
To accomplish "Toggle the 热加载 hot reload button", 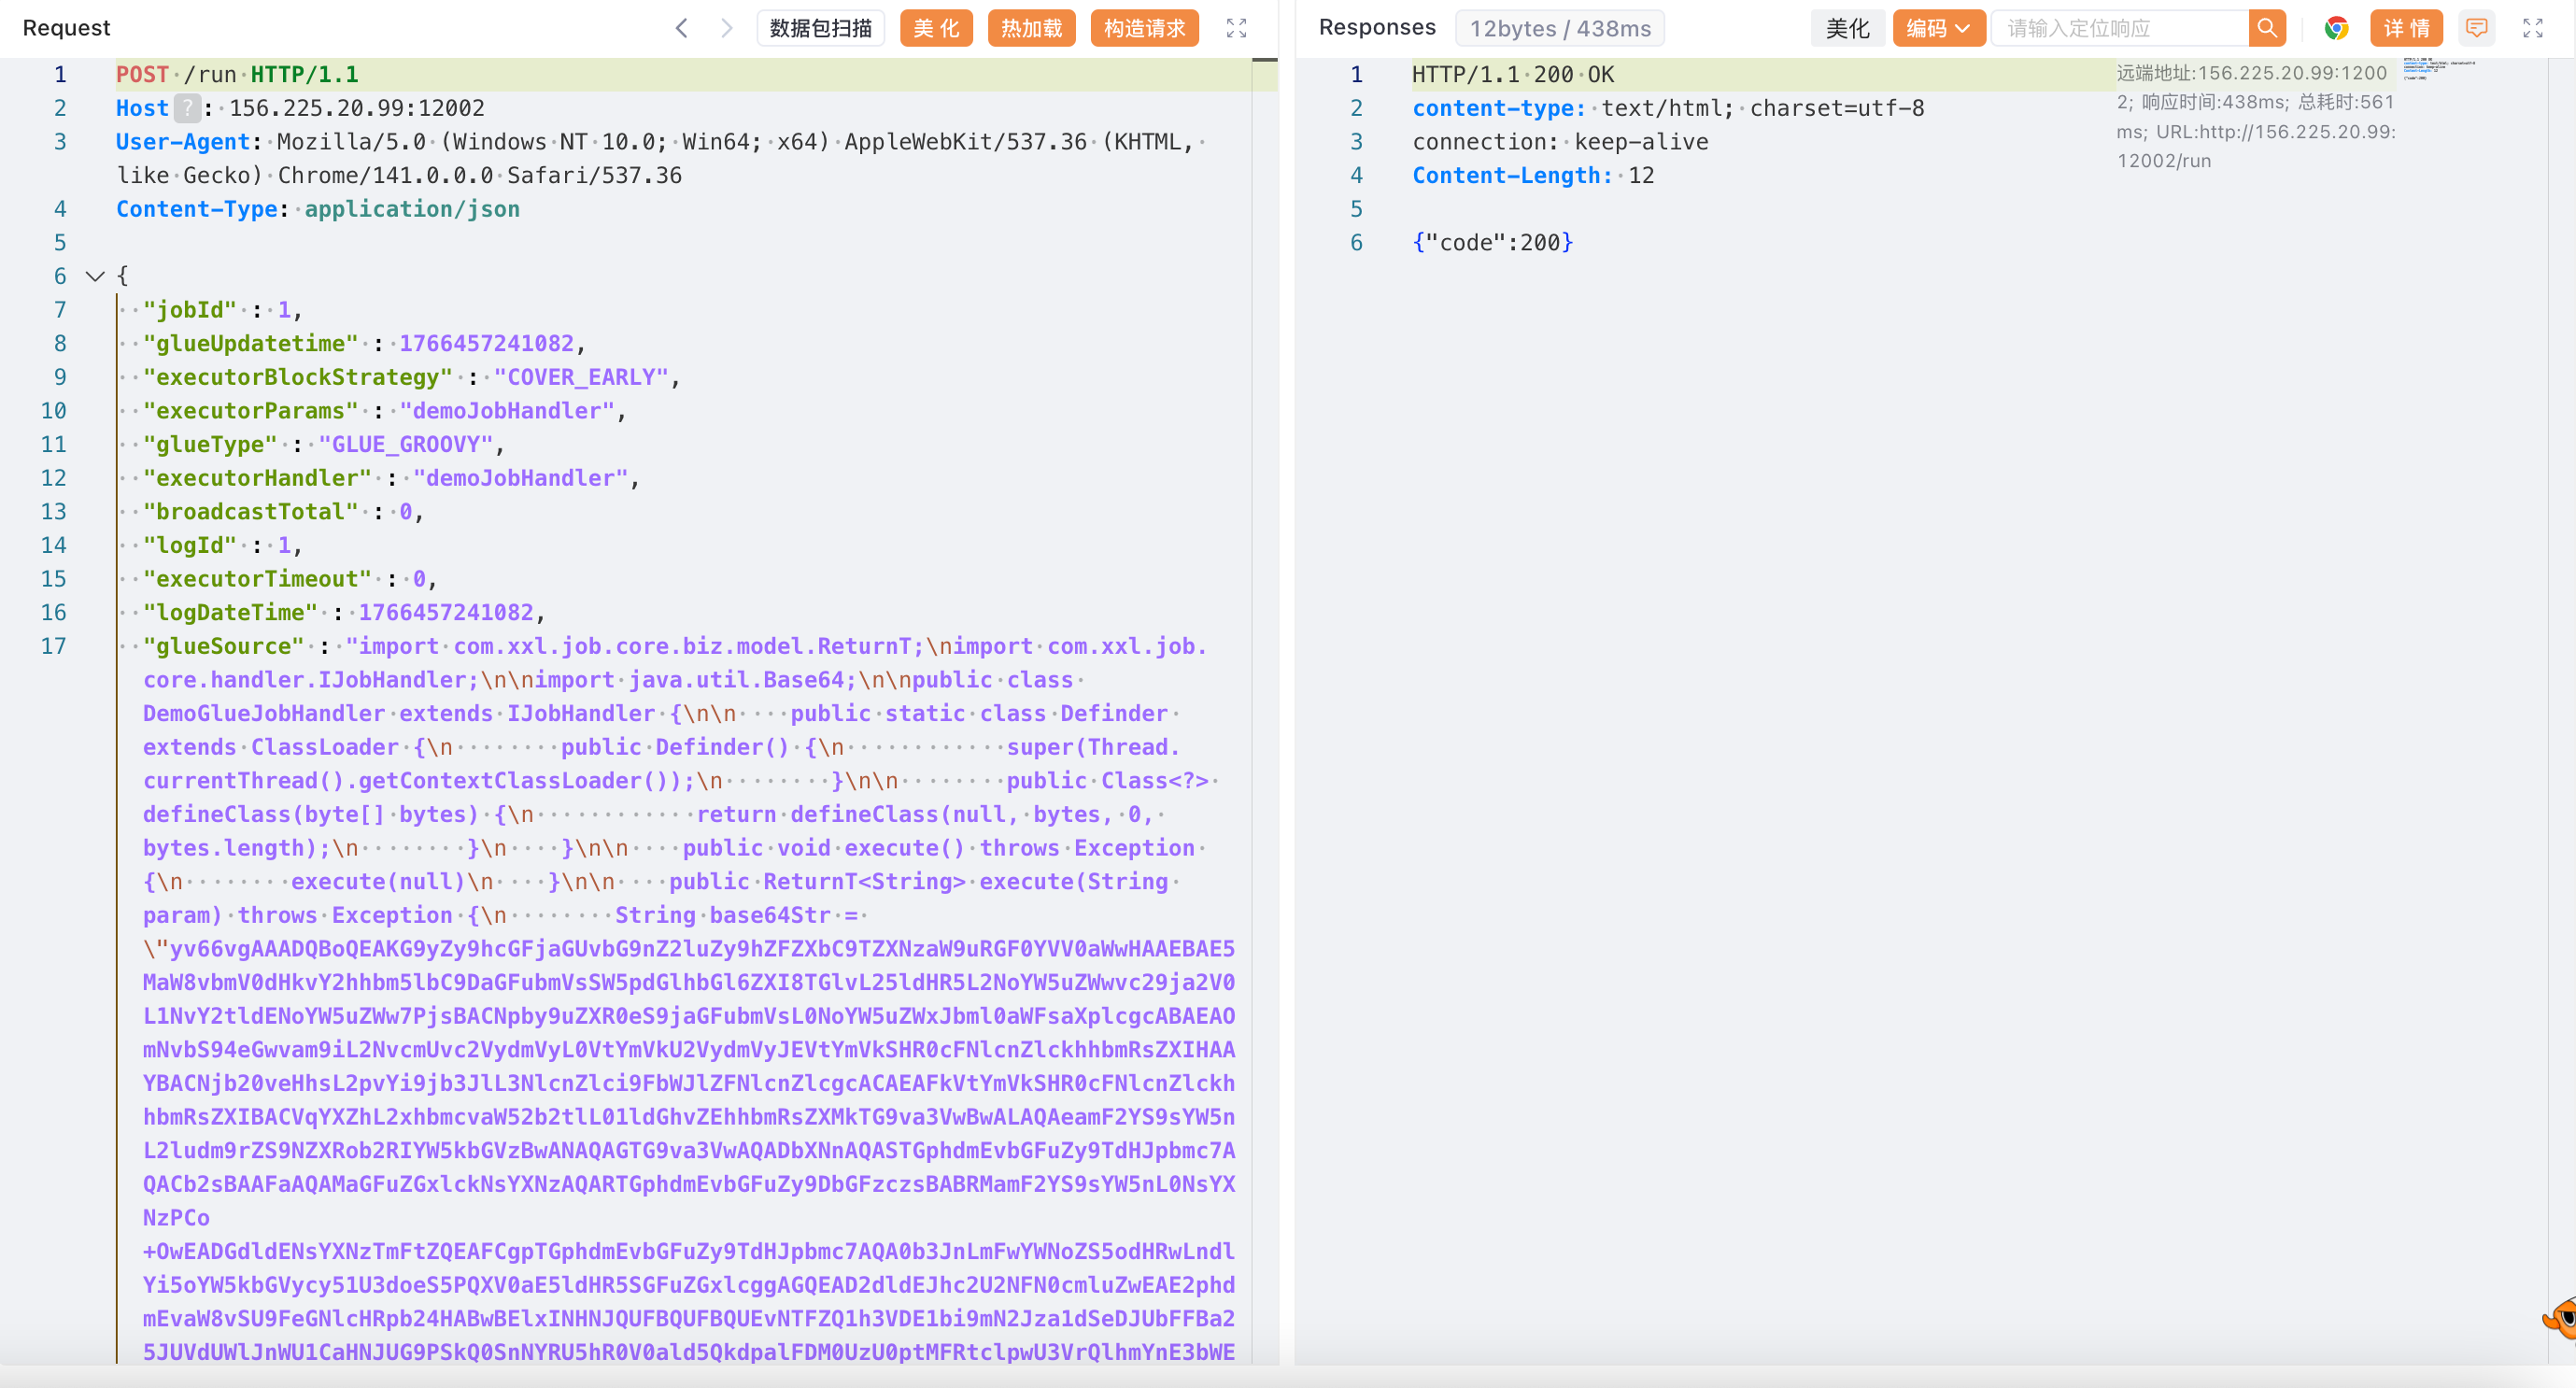I will point(1031,28).
